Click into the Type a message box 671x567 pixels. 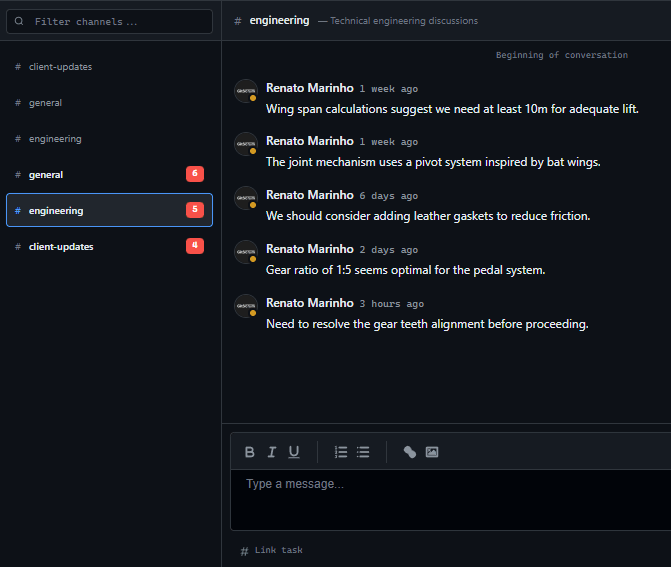[451, 500]
